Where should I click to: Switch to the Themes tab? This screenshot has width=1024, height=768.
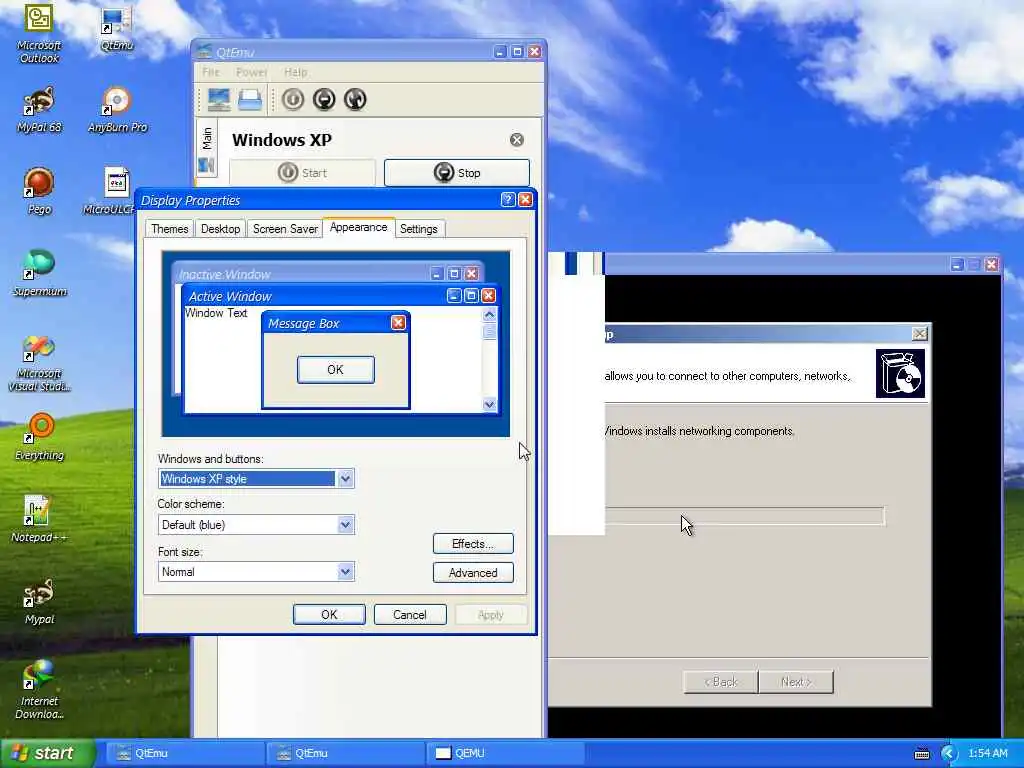pos(170,229)
